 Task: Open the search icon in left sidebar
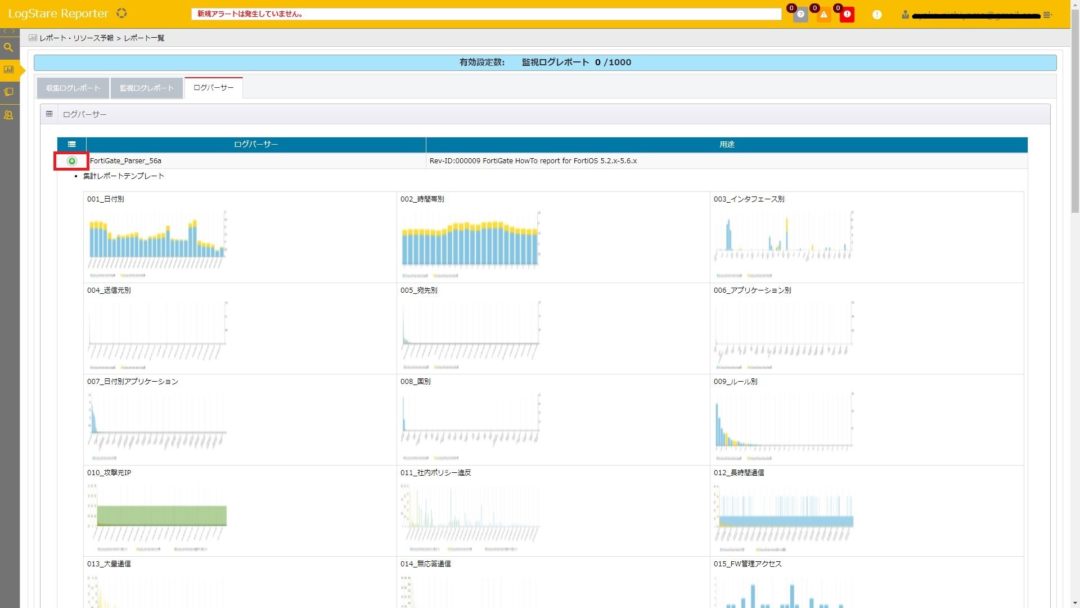click(9, 48)
